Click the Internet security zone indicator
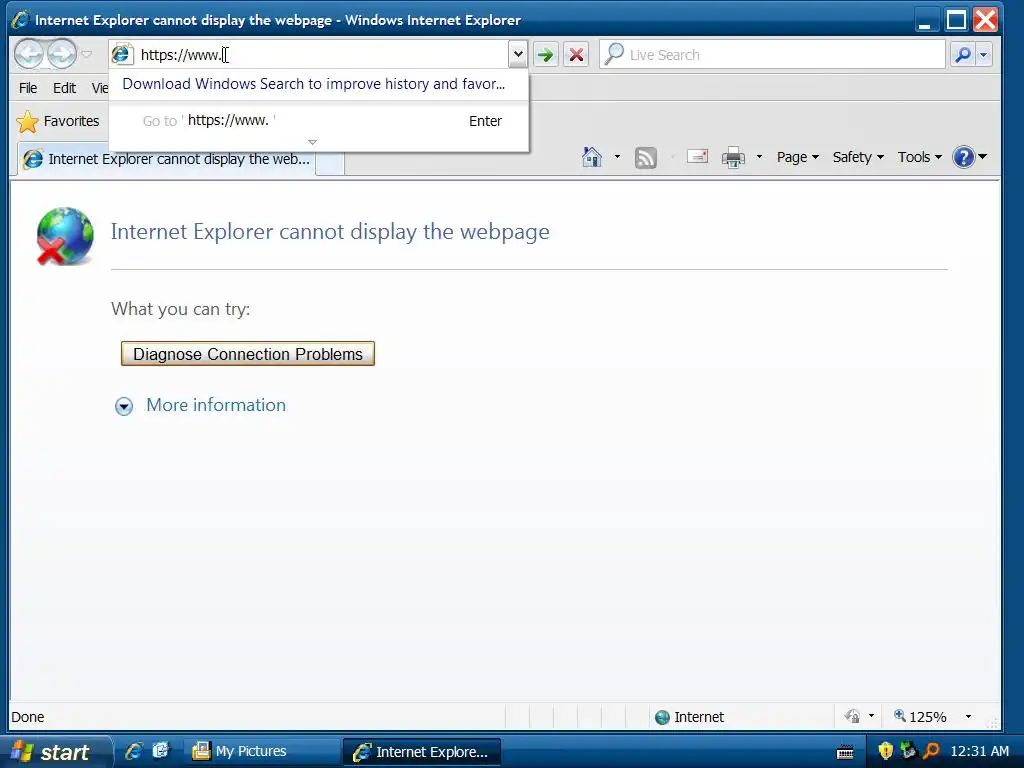The width and height of the screenshot is (1024, 768). point(690,717)
